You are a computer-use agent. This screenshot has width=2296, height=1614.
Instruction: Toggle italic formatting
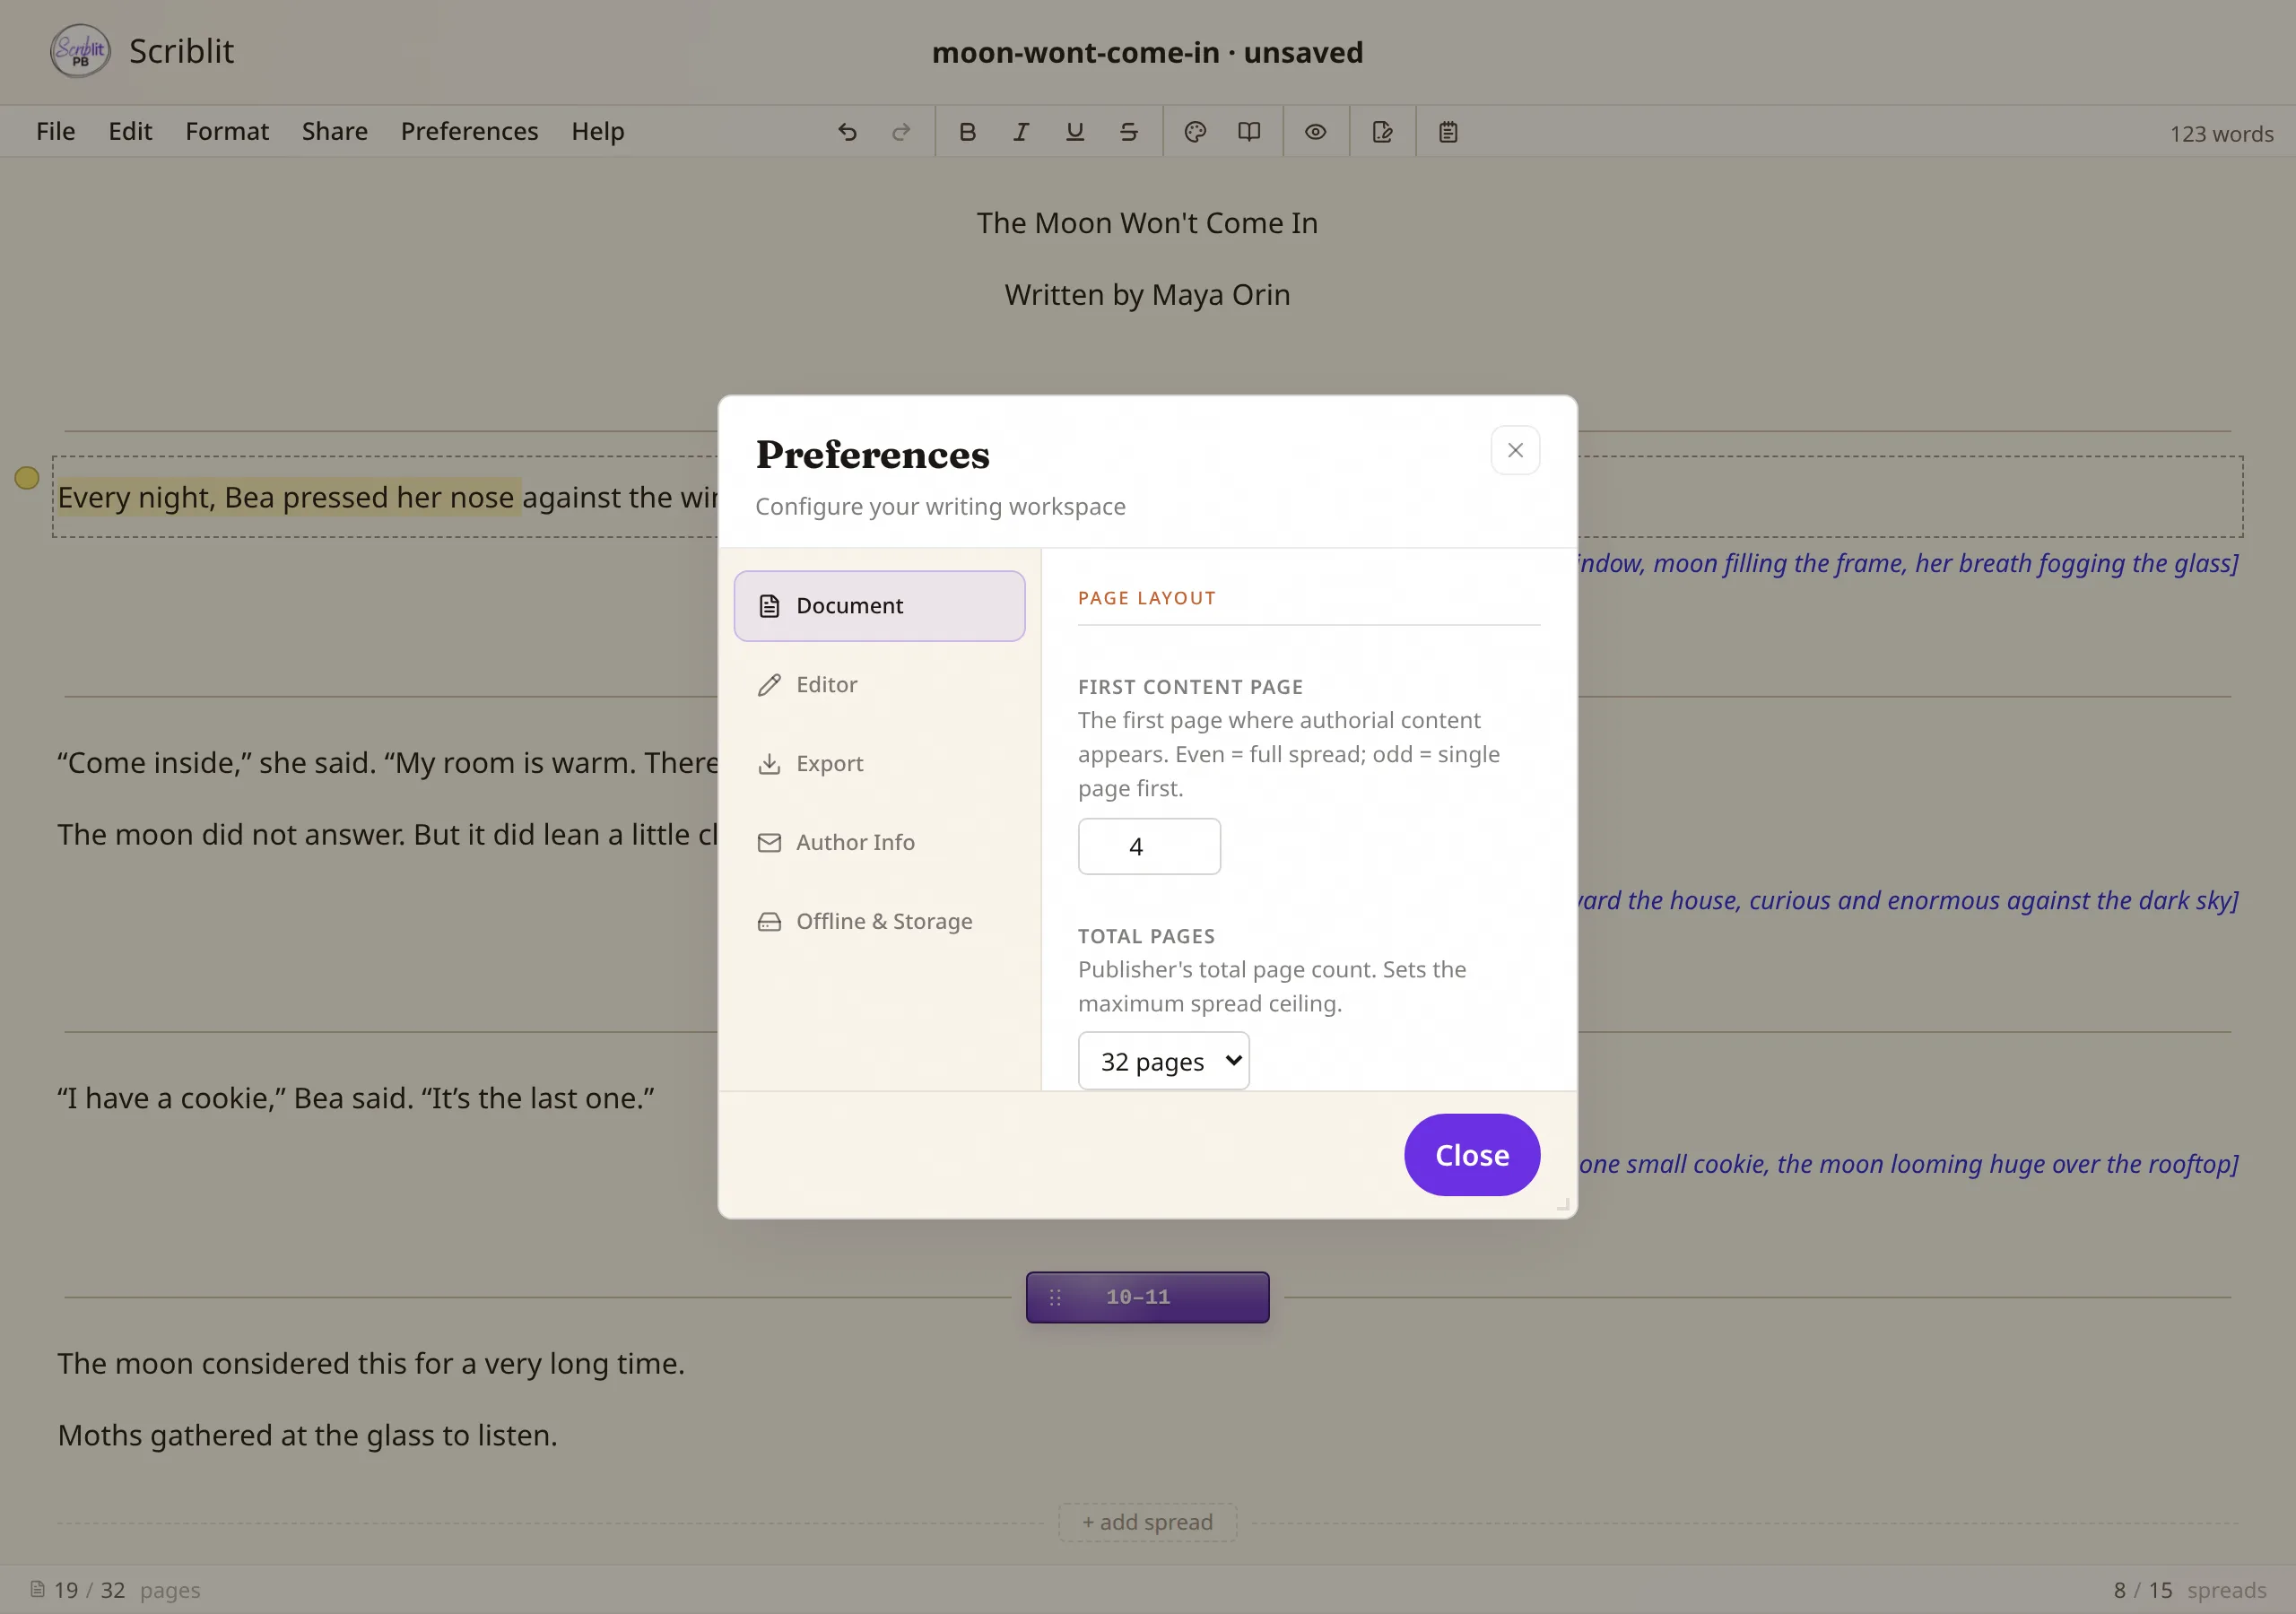(x=1021, y=132)
